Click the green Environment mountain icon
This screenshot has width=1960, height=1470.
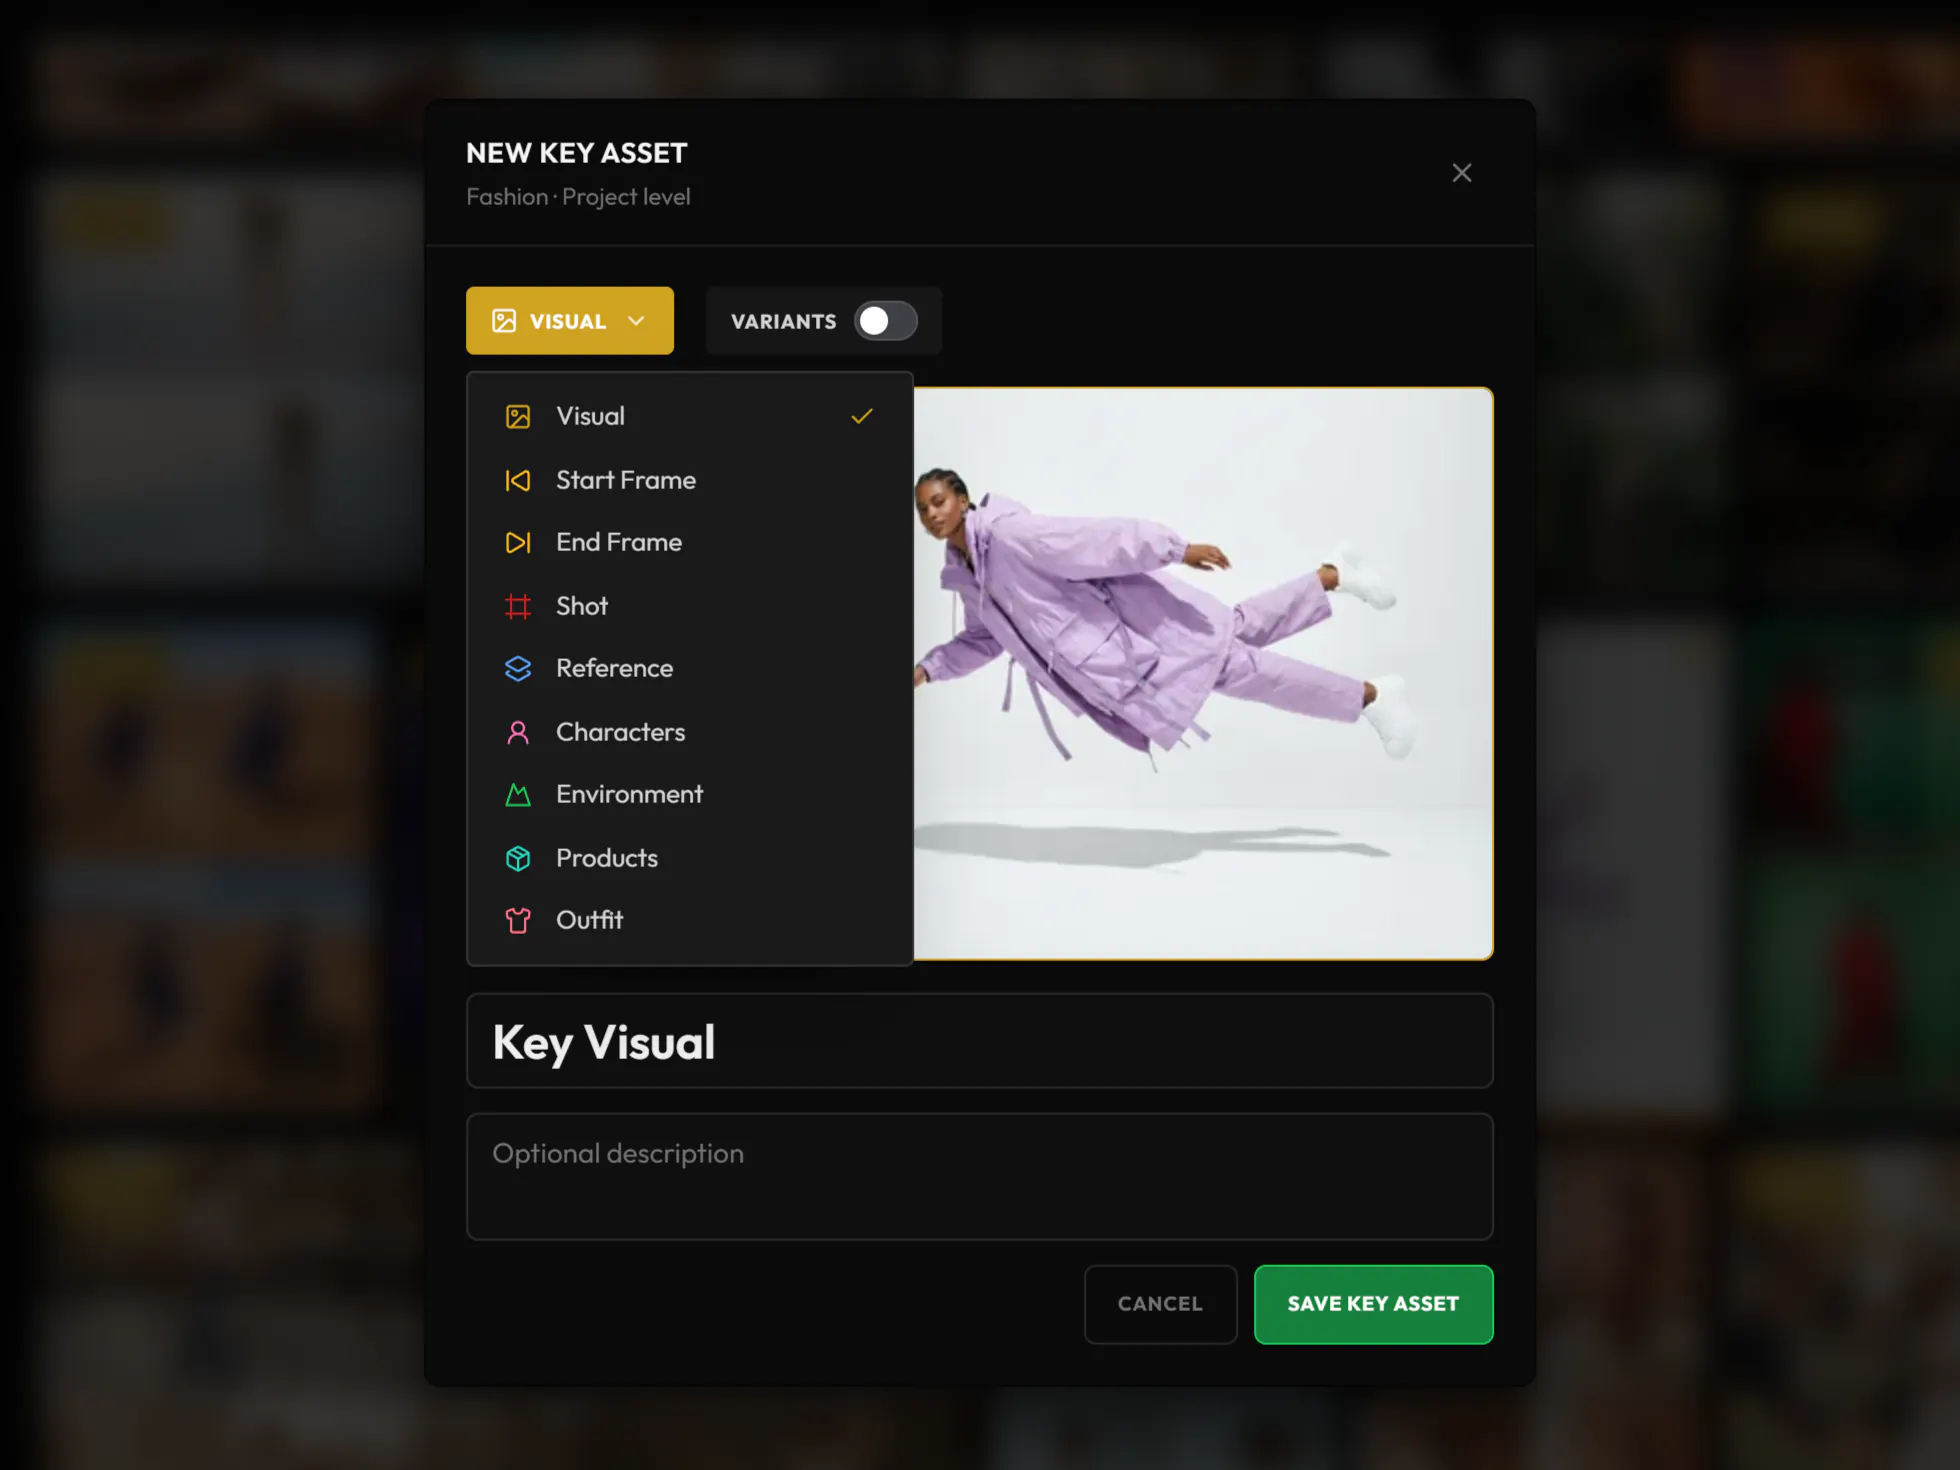pyautogui.click(x=518, y=795)
